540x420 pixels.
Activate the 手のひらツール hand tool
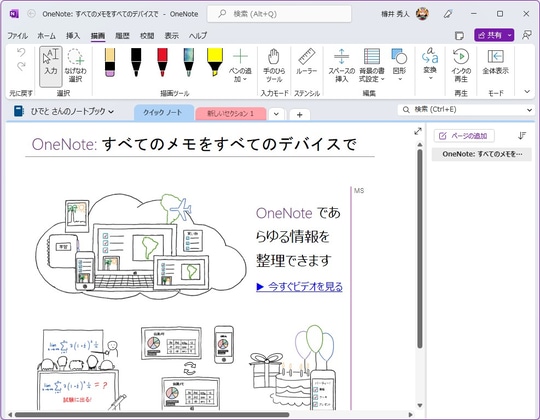pos(274,66)
